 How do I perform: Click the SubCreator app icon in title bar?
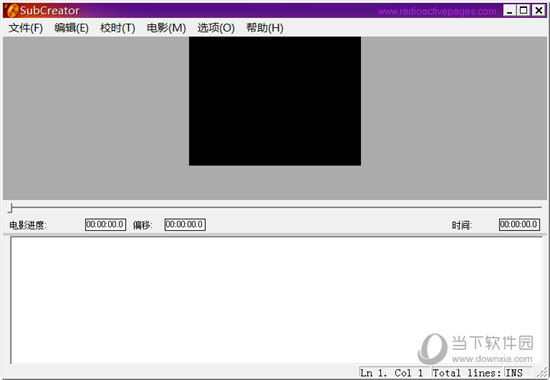12,11
